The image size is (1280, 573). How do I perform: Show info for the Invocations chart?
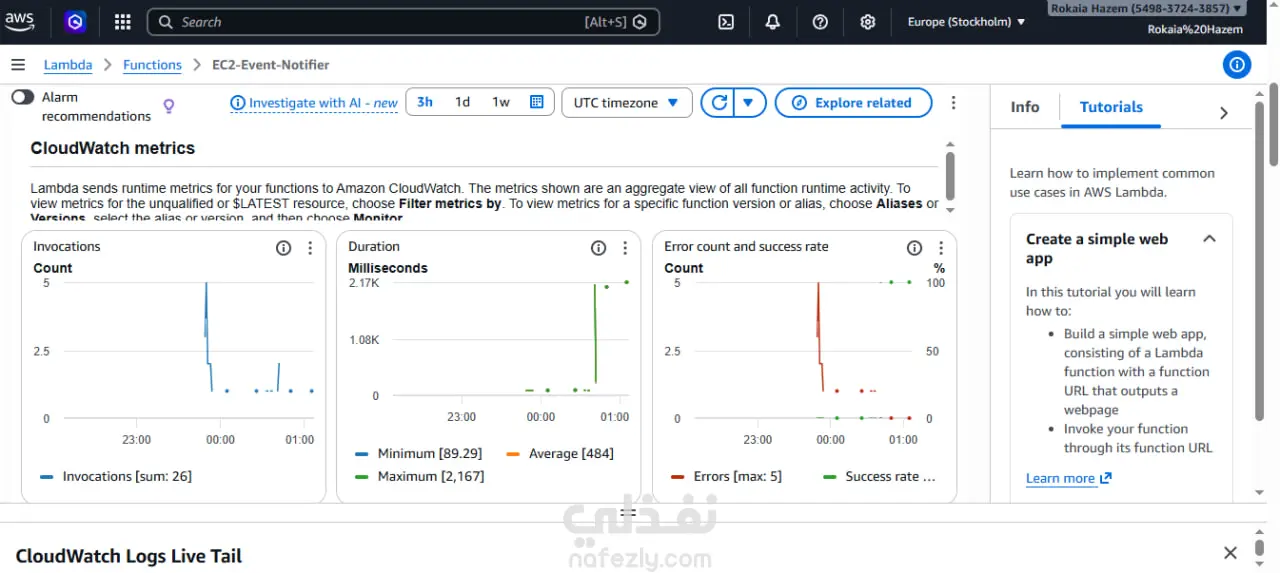point(283,248)
